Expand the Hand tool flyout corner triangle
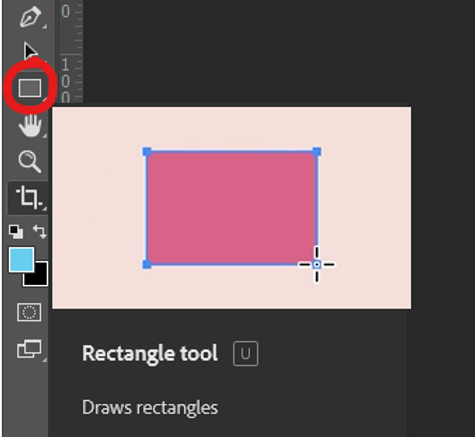The height and width of the screenshot is (437, 475). (45, 135)
